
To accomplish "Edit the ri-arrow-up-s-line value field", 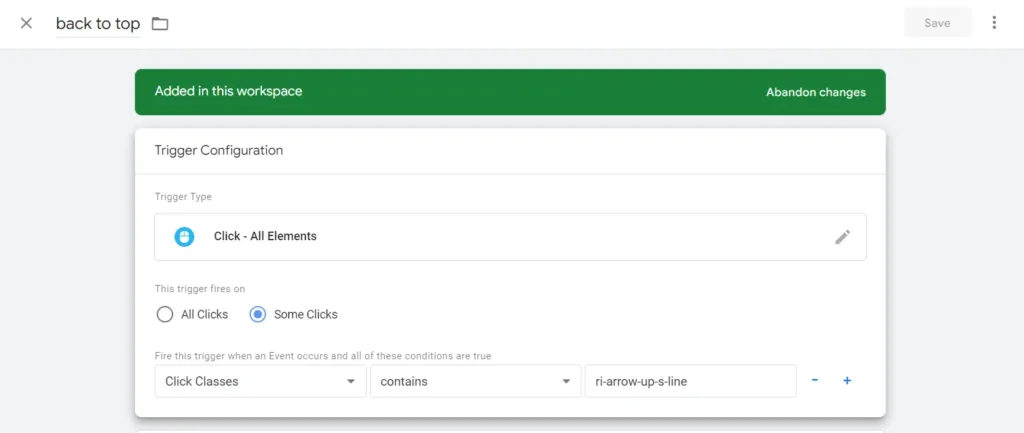I will pos(689,381).
